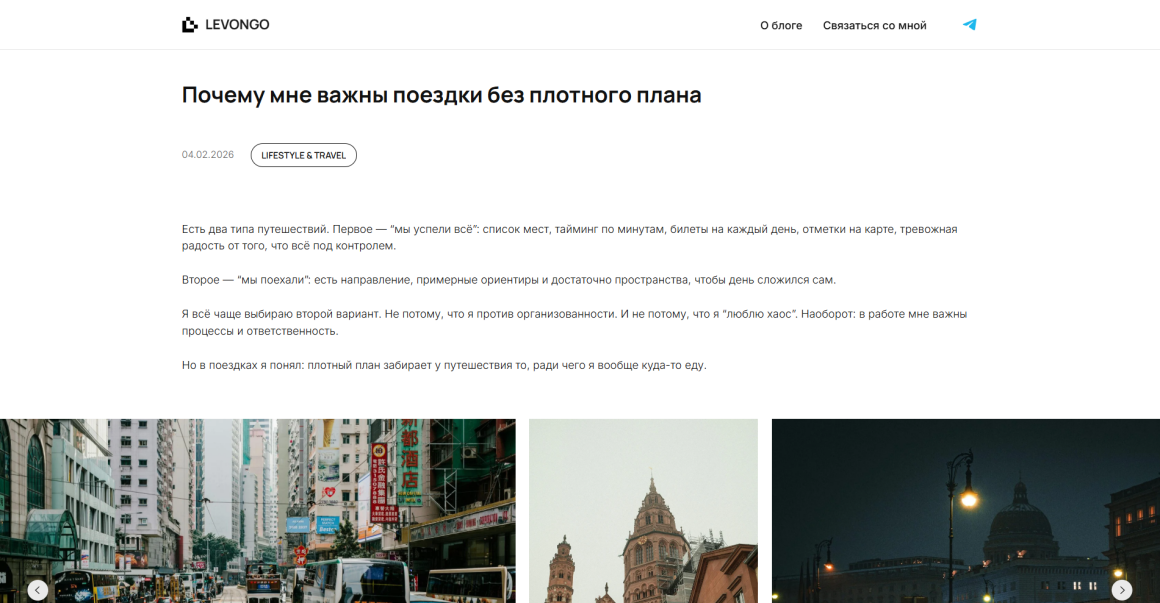Click the glowing street lamp in night photo

[967, 496]
